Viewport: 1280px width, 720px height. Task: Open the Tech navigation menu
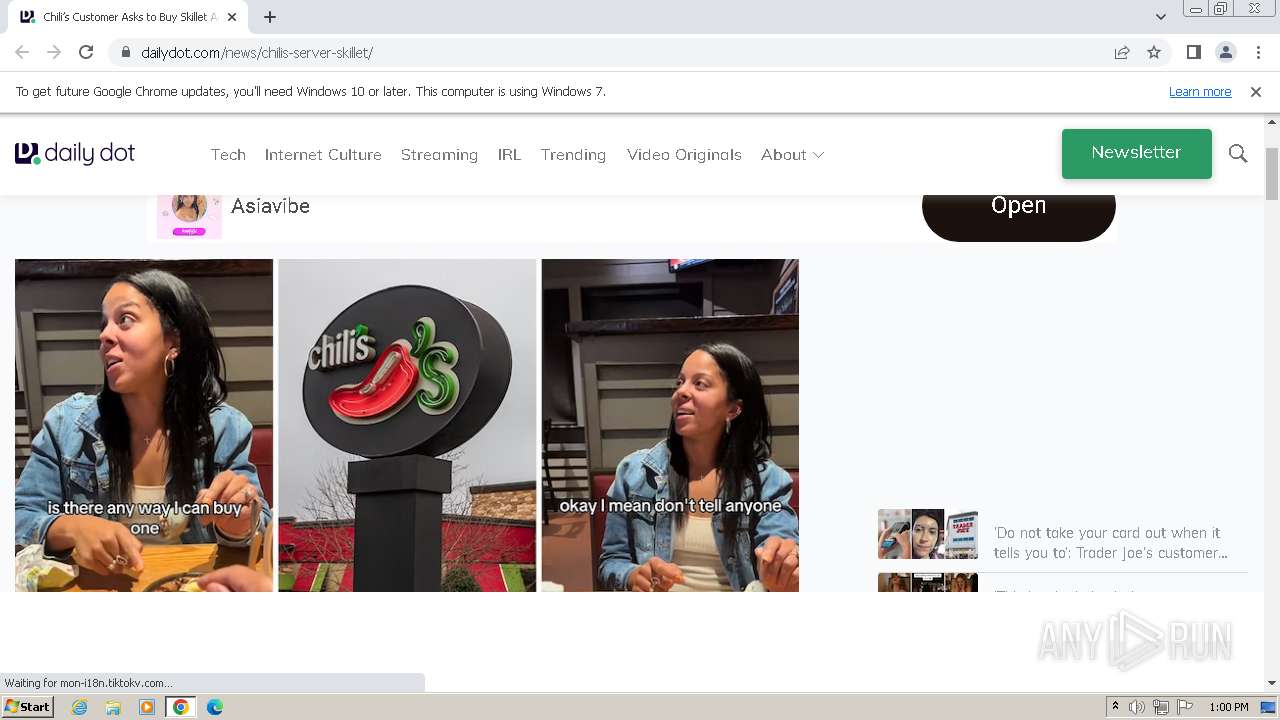click(228, 154)
